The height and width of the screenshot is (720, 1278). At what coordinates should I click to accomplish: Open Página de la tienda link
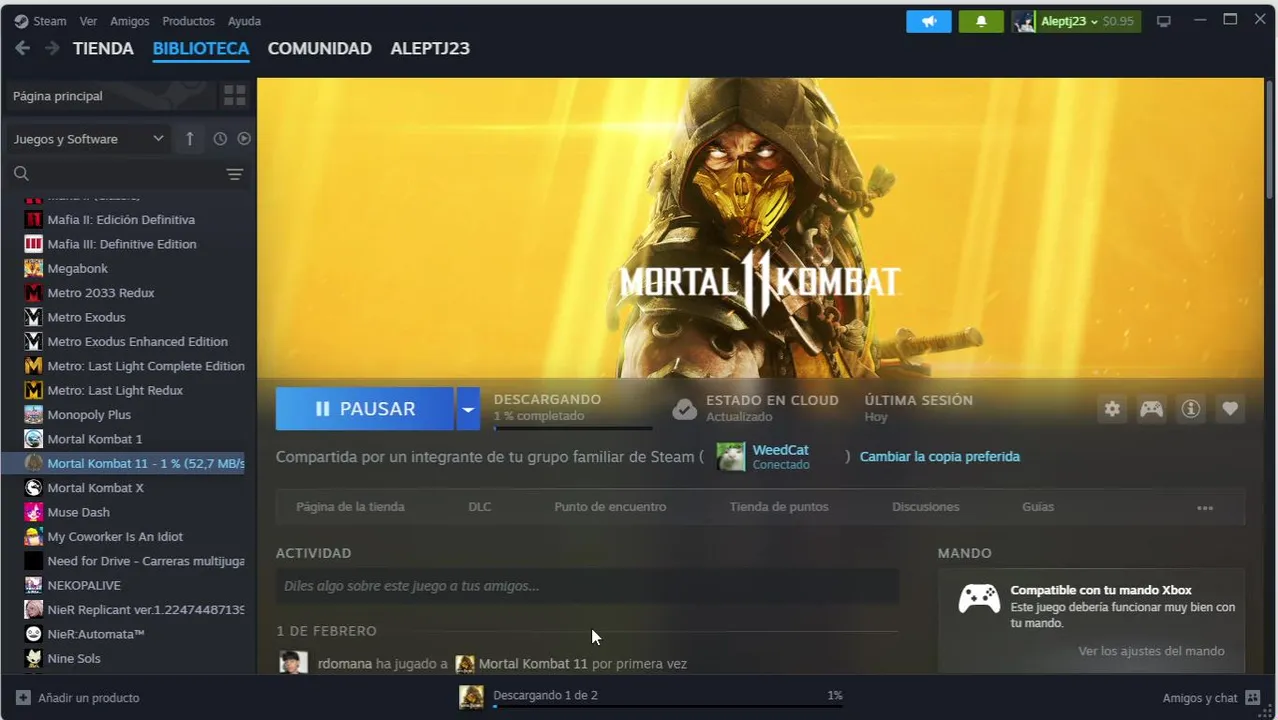click(x=350, y=507)
